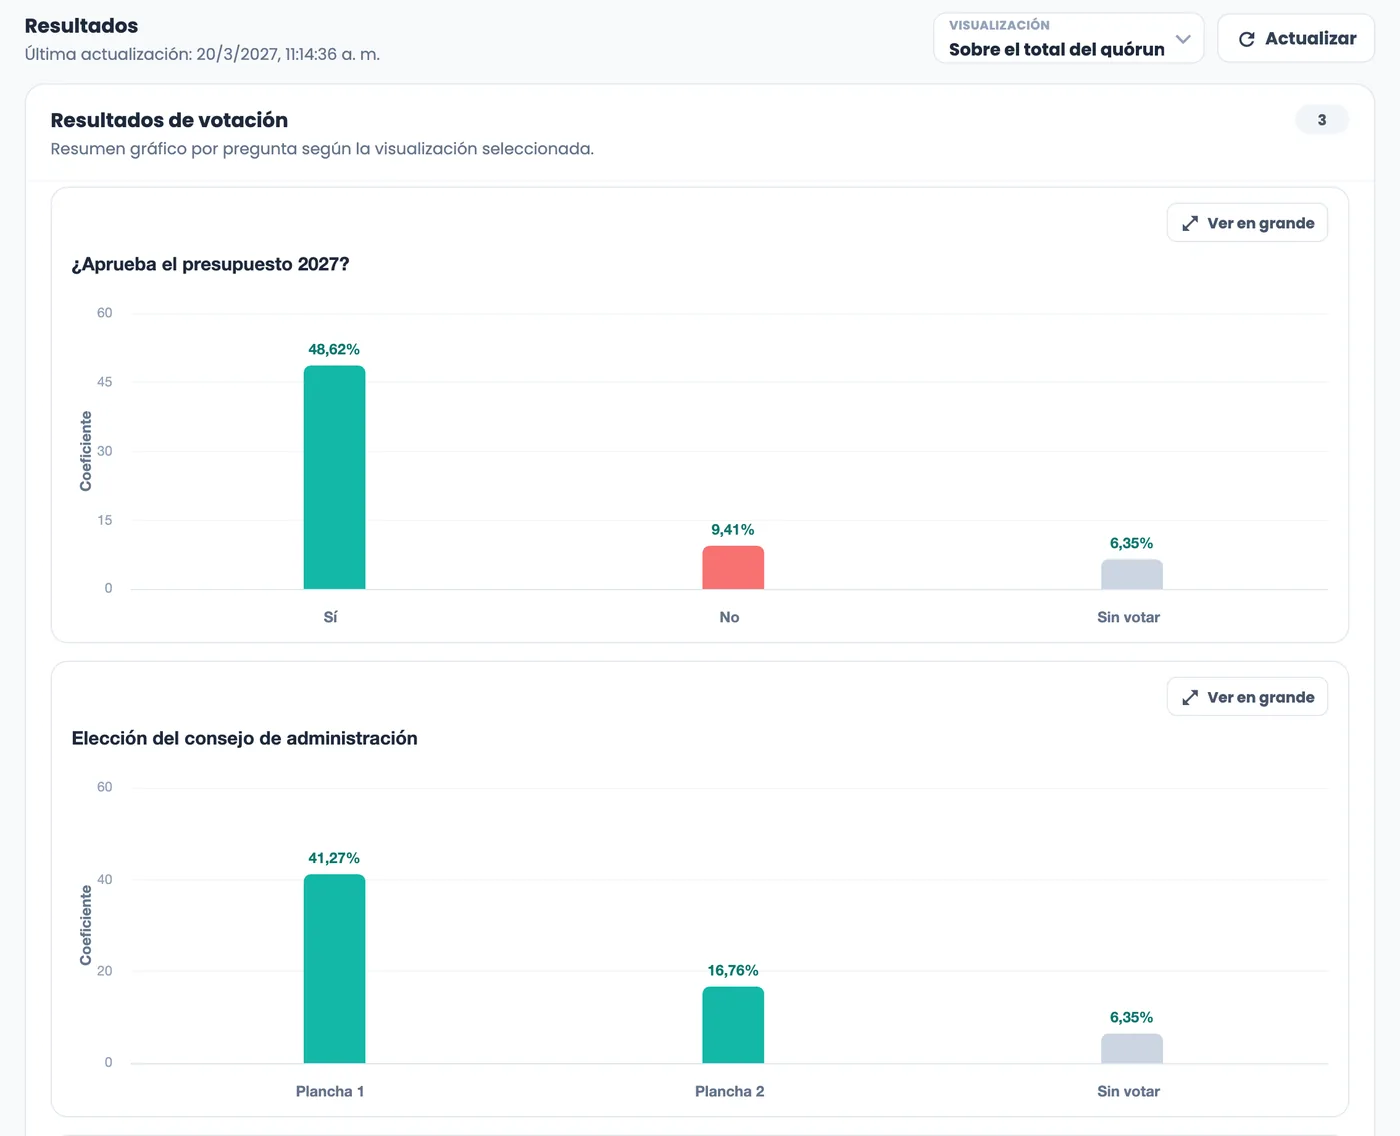Click the 'Elección del consejo de administración' title
The height and width of the screenshot is (1136, 1400).
[245, 738]
